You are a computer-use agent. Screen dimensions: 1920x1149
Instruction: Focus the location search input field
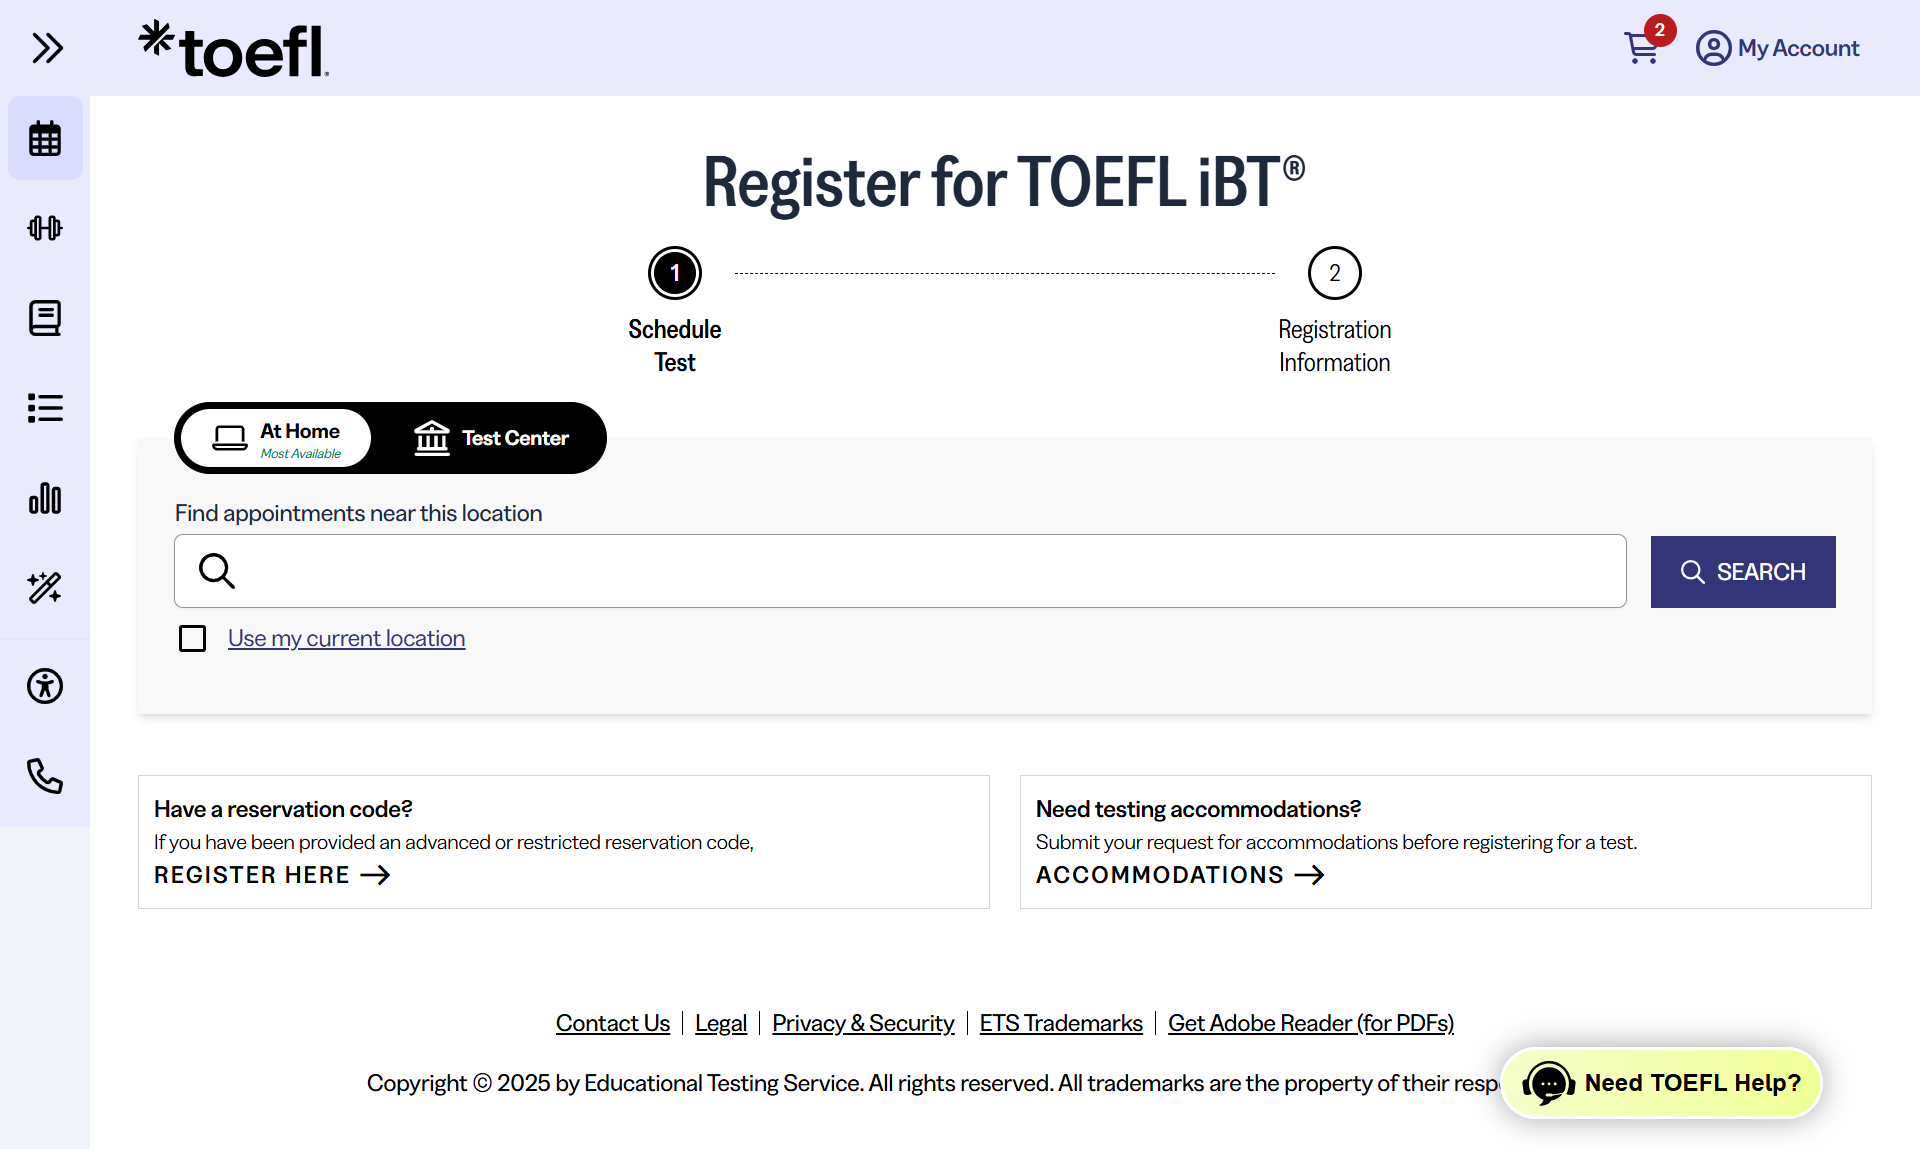tap(900, 571)
